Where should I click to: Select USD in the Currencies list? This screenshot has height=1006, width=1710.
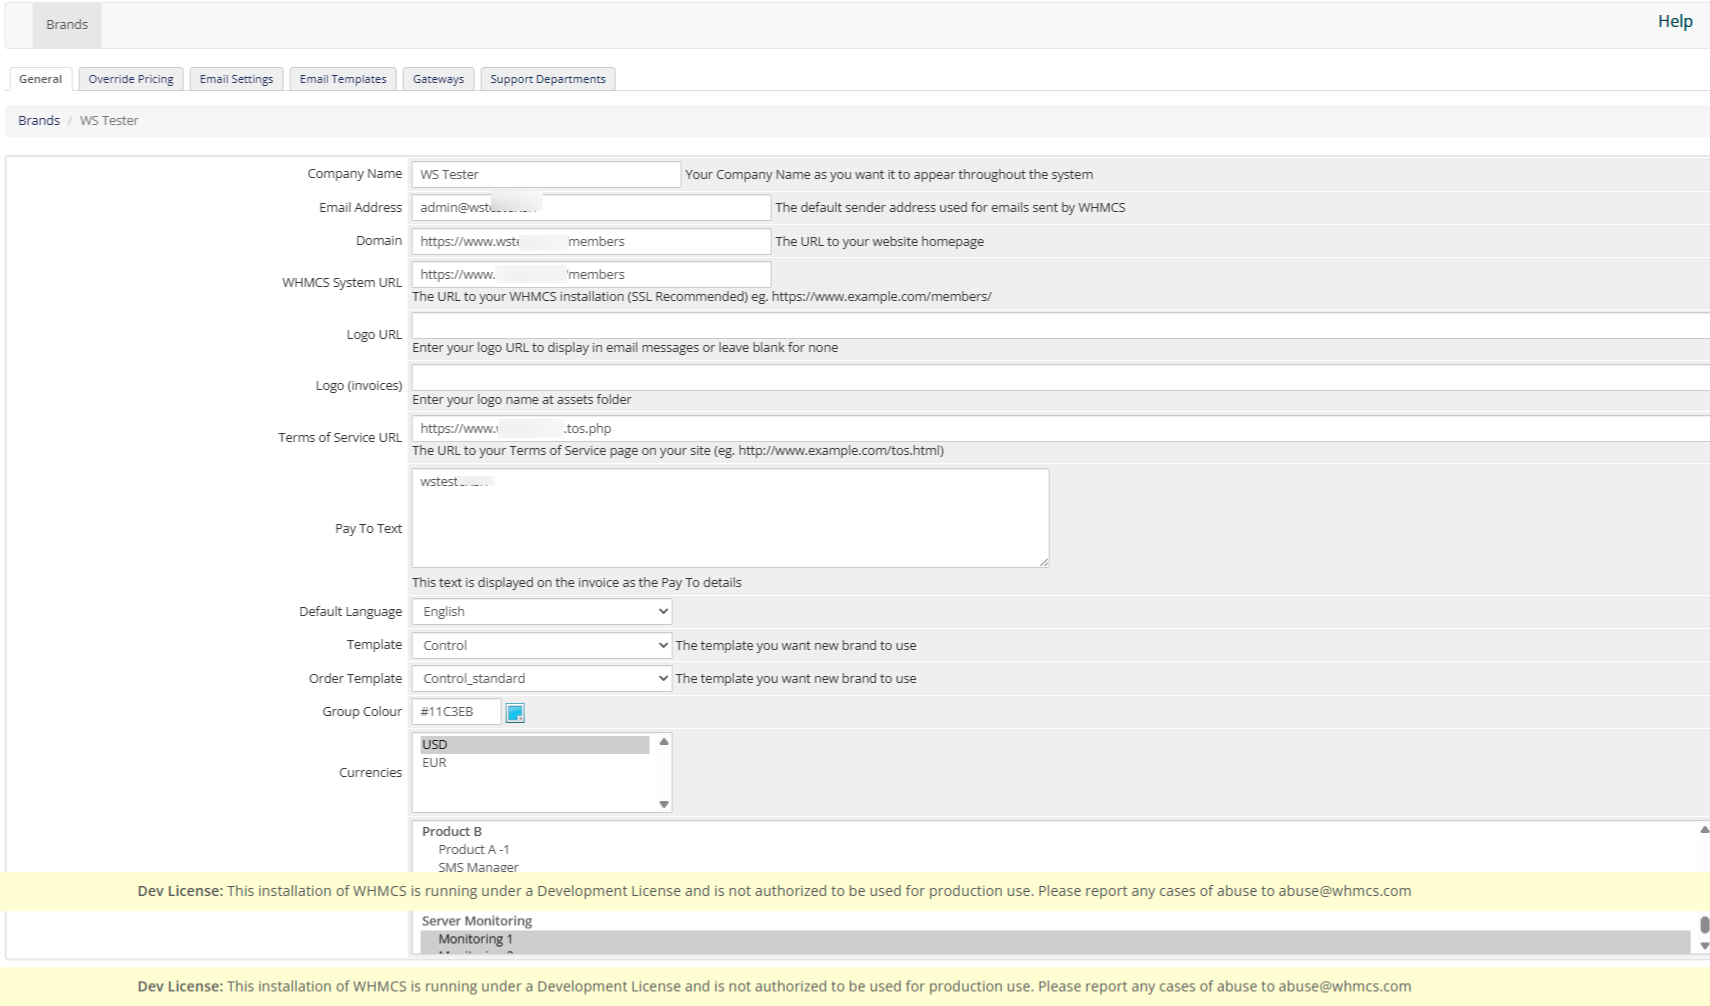[435, 745]
